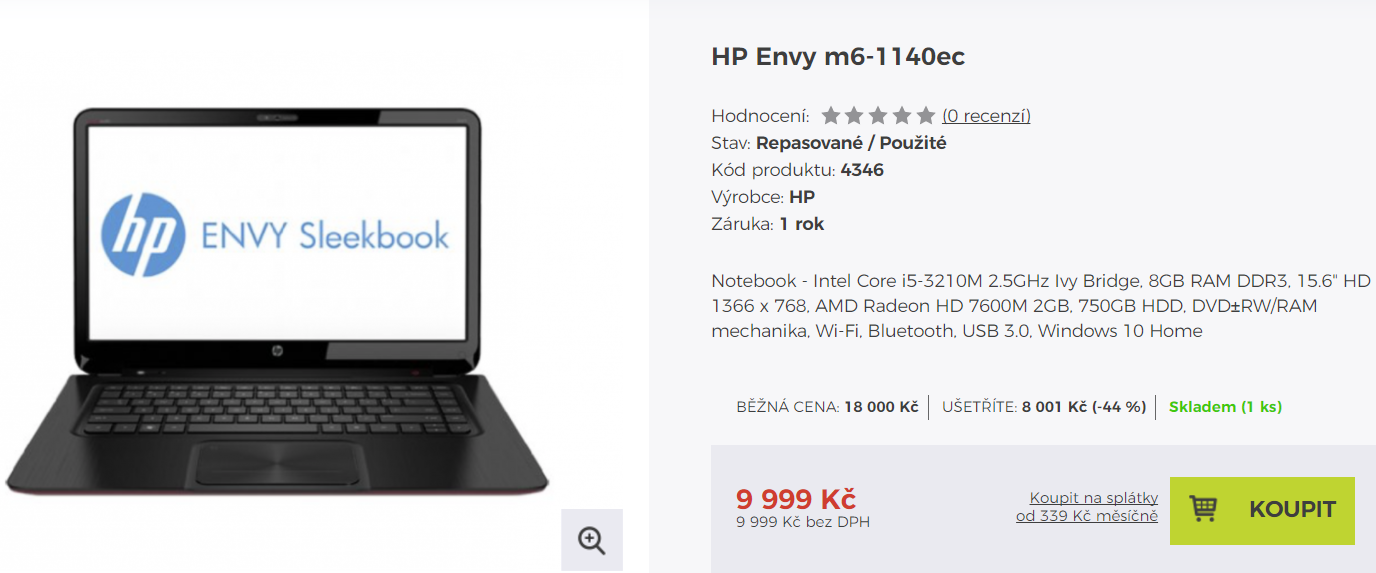Select the fourth rating star
This screenshot has width=1376, height=573.
tap(902, 115)
